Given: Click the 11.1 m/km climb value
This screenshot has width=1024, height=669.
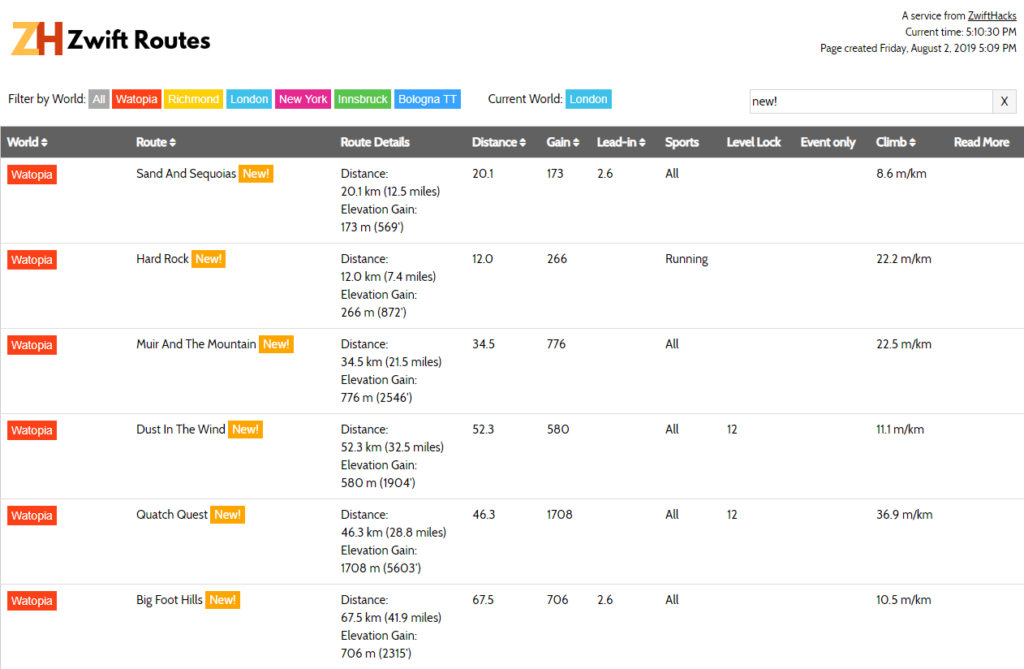Looking at the screenshot, I should tap(900, 429).
